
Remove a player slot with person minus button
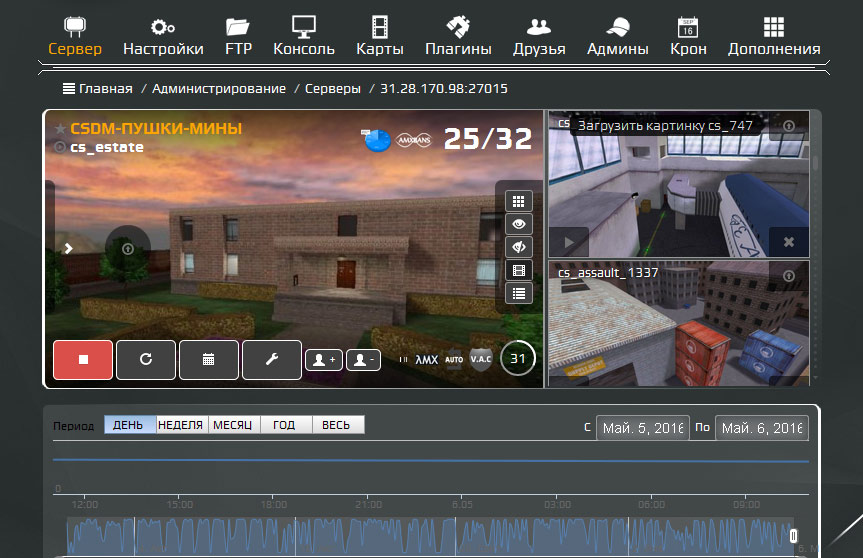363,360
